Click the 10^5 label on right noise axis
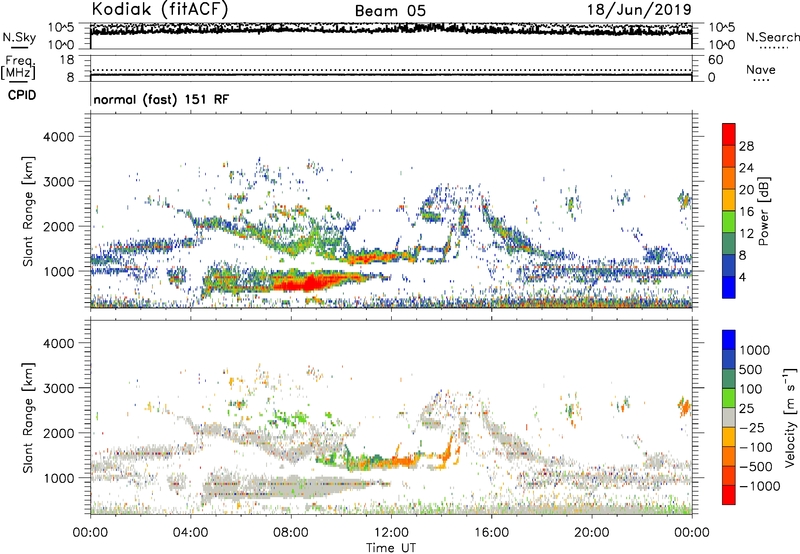 coord(721,28)
